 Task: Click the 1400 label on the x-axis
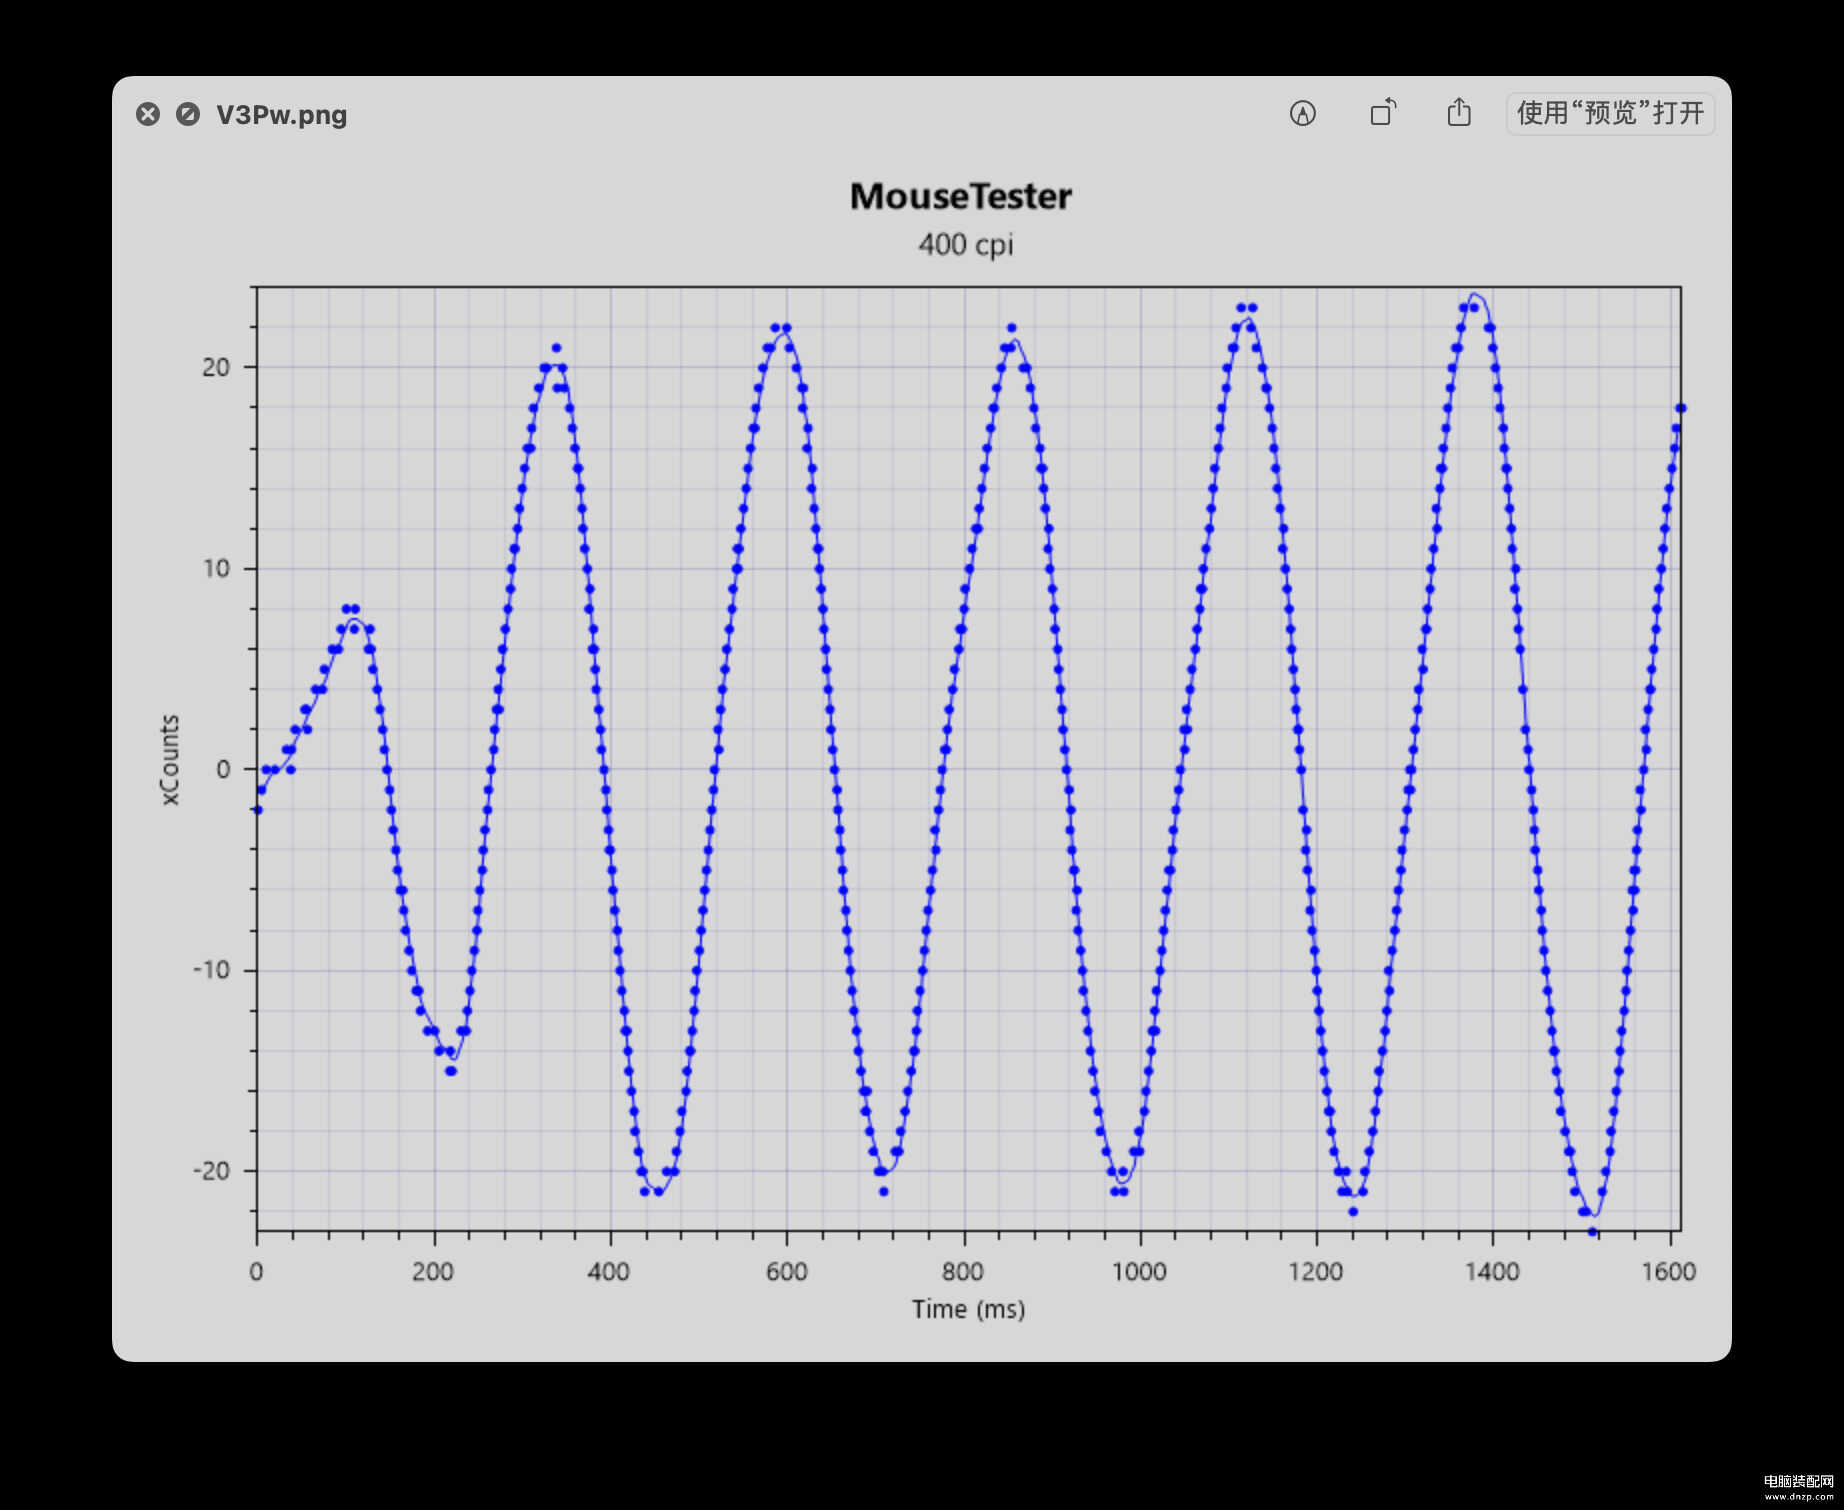[1492, 1271]
